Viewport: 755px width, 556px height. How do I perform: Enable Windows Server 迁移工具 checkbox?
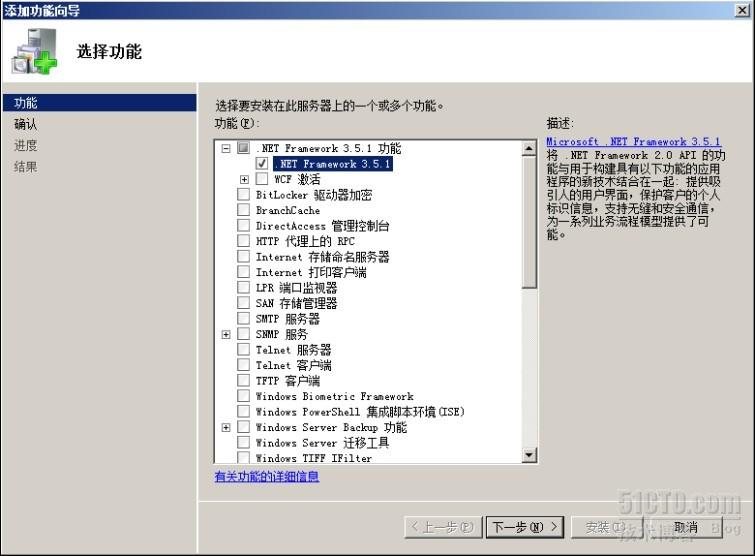click(x=244, y=442)
